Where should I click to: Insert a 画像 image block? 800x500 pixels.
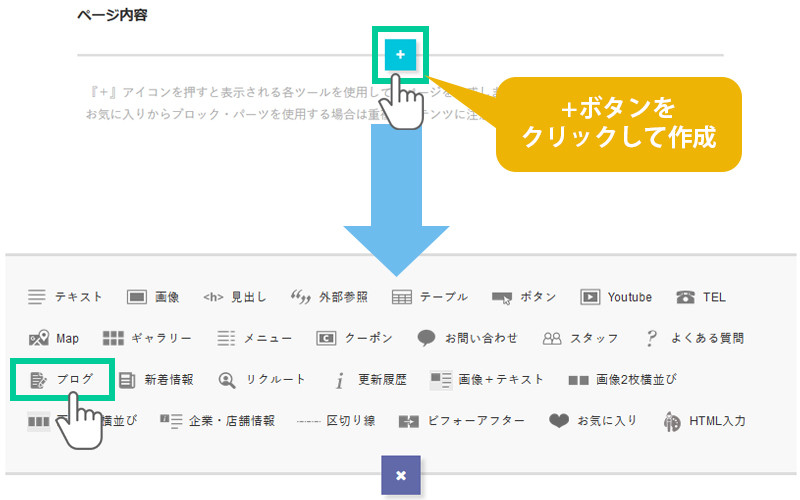coord(153,297)
